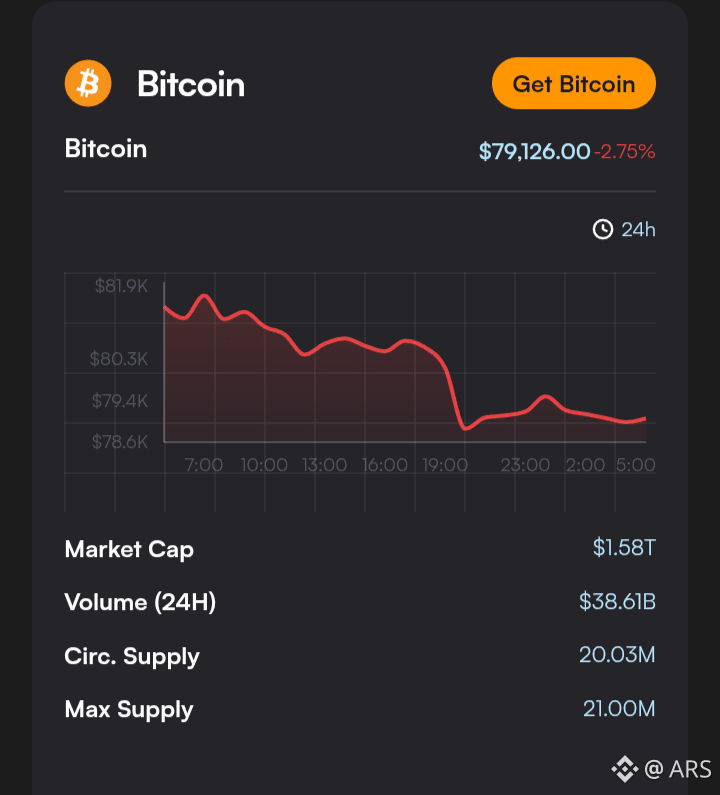Click the clock icon beside 24h

tap(603, 230)
